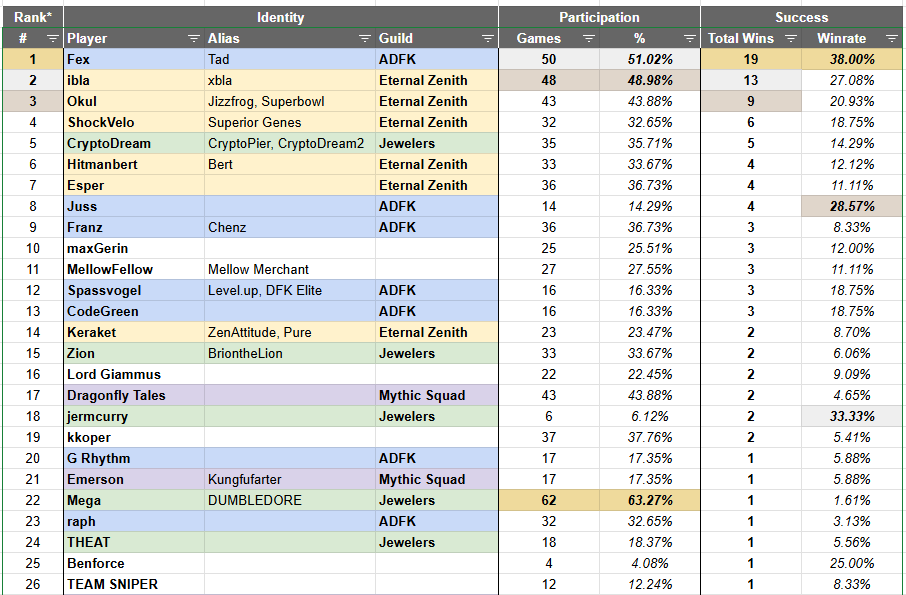Click the player cell ibla
The image size is (906, 595).
pos(134,80)
